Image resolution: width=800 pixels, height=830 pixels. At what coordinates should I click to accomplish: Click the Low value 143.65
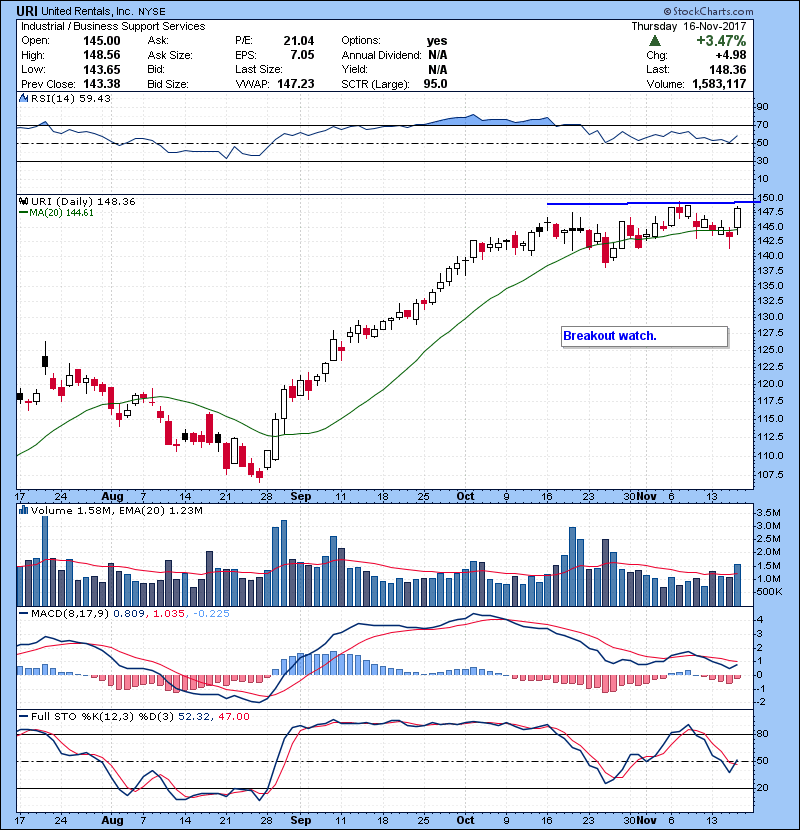coord(102,70)
